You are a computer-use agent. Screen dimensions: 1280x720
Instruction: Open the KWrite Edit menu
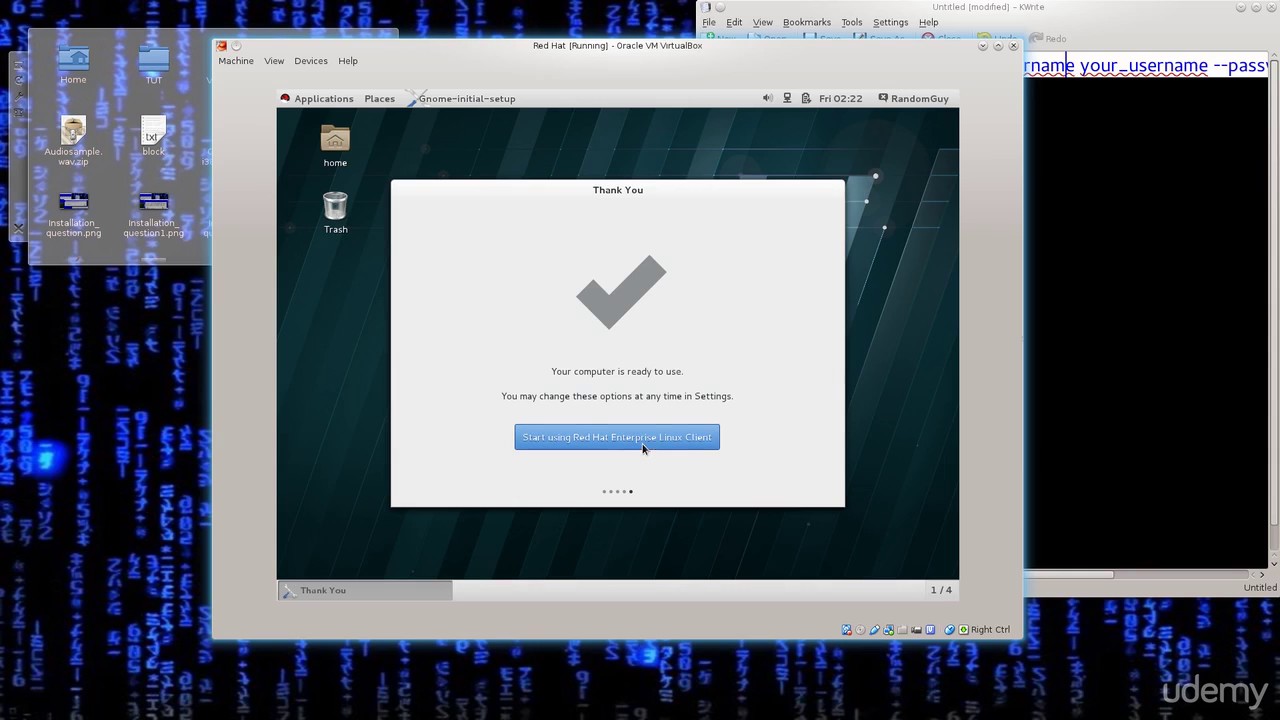click(x=734, y=22)
